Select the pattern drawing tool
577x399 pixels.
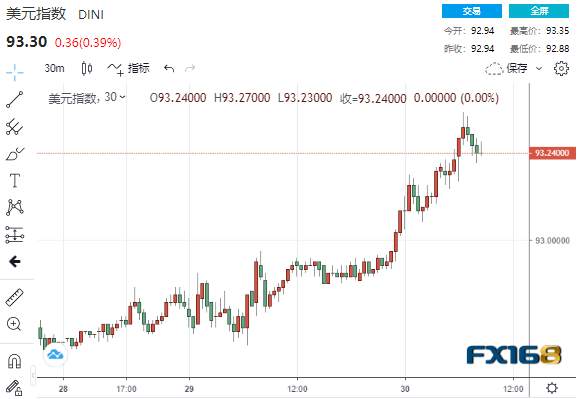15,207
